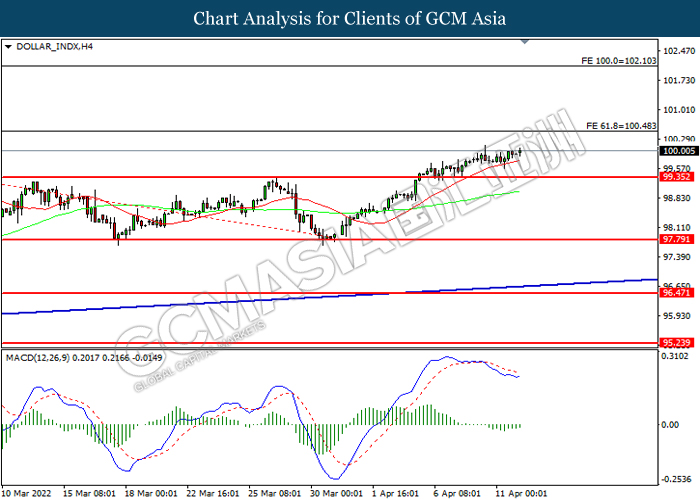
Task: Click the 25 Mar 08:01 time label
Action: [x=275, y=493]
